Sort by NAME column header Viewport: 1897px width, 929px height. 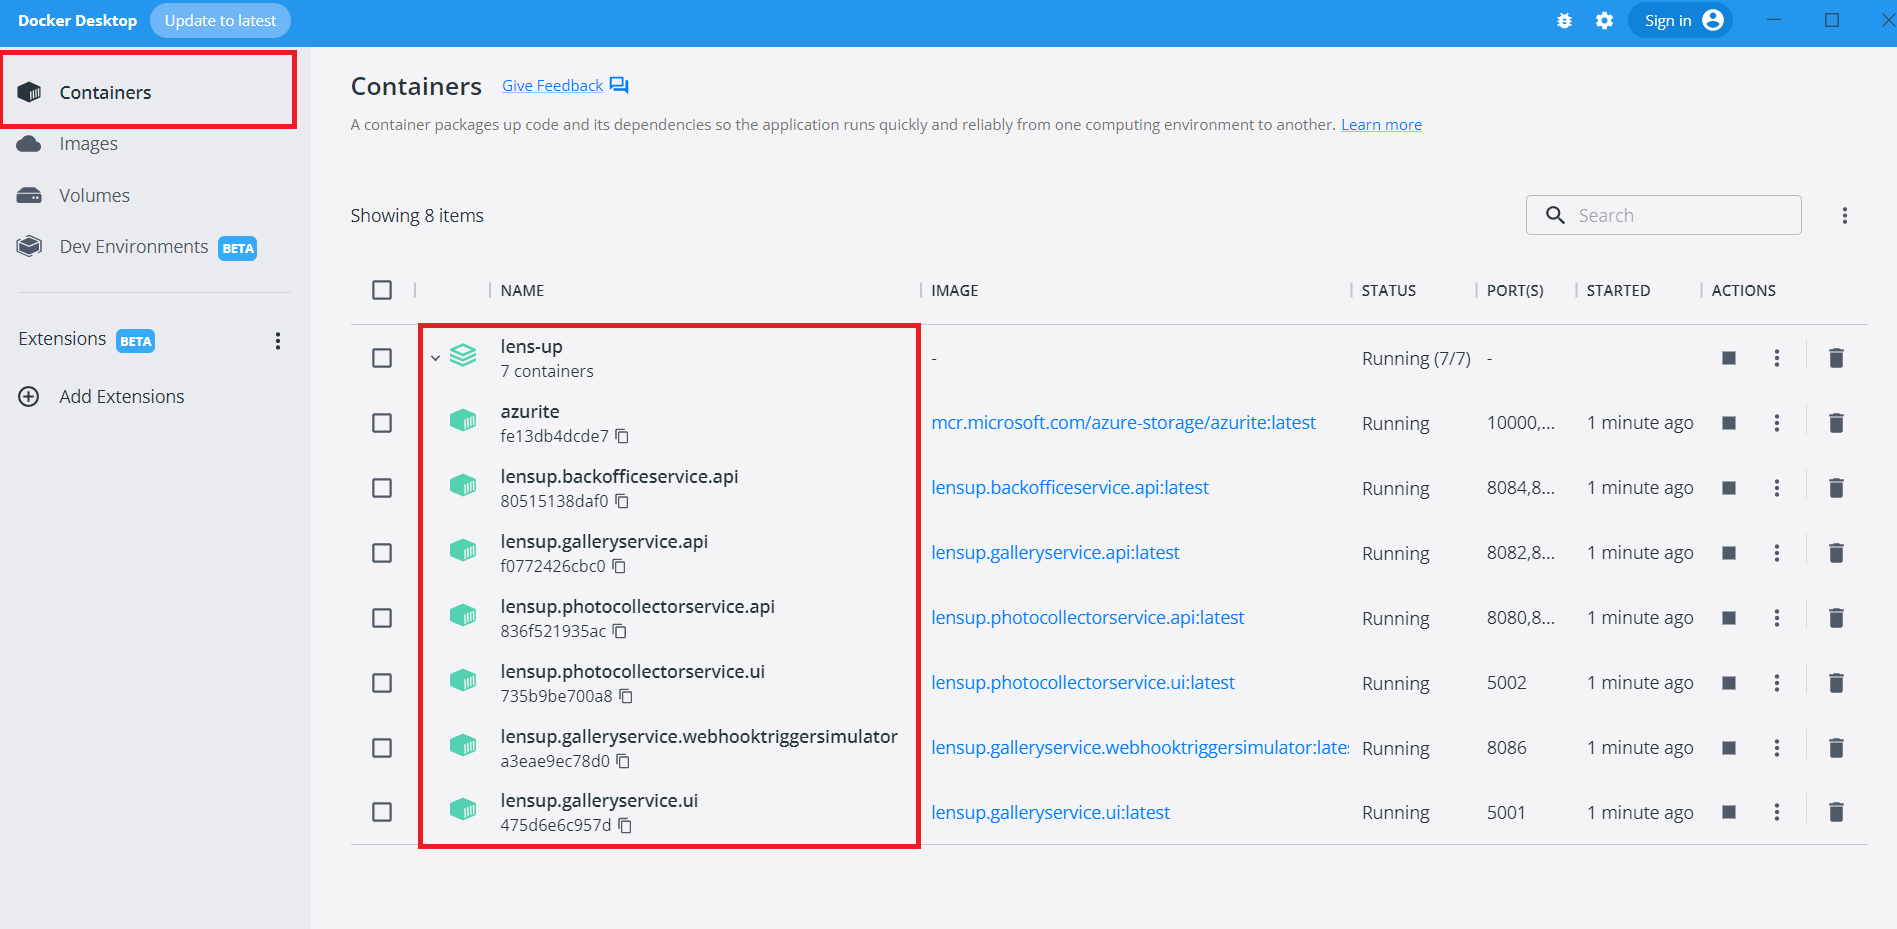(522, 291)
